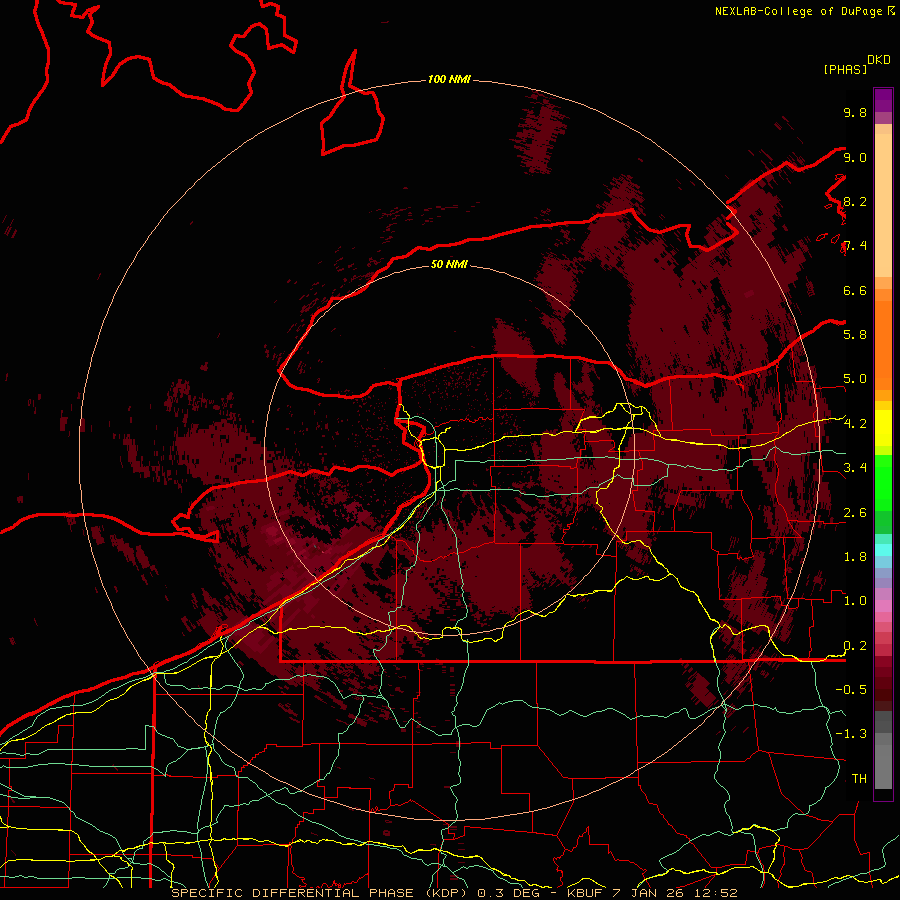Click the 100 NMI range ring label
Image resolution: width=900 pixels, height=900 pixels.
[449, 79]
